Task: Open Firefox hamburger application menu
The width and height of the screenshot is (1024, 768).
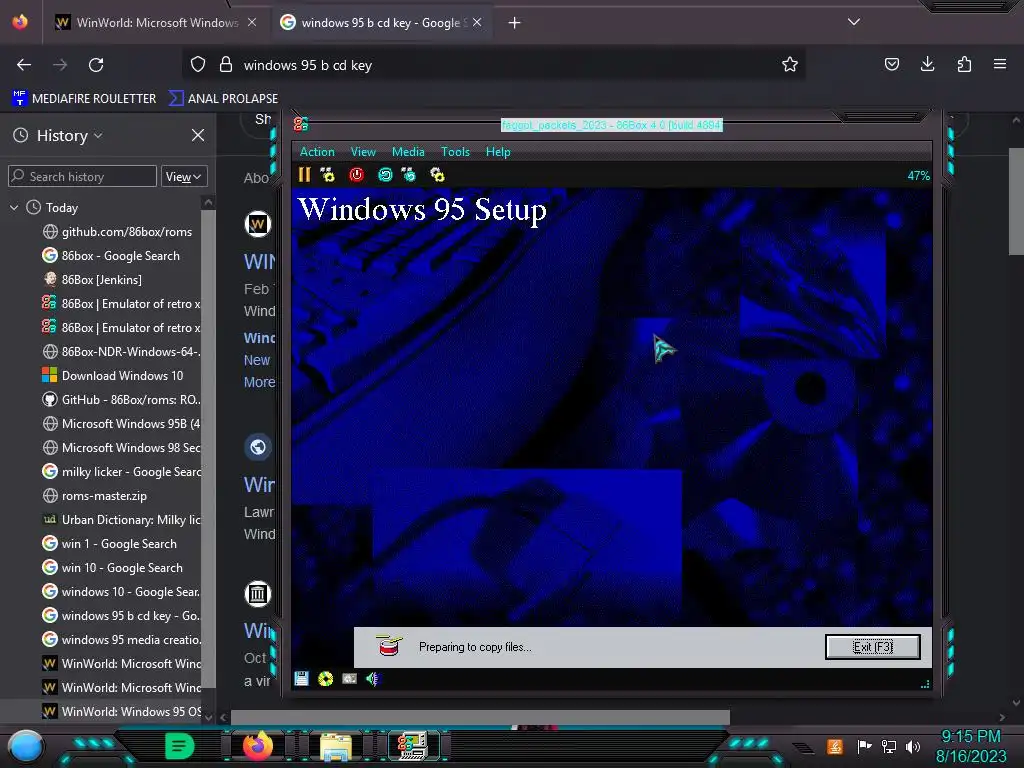Action: 1000,64
